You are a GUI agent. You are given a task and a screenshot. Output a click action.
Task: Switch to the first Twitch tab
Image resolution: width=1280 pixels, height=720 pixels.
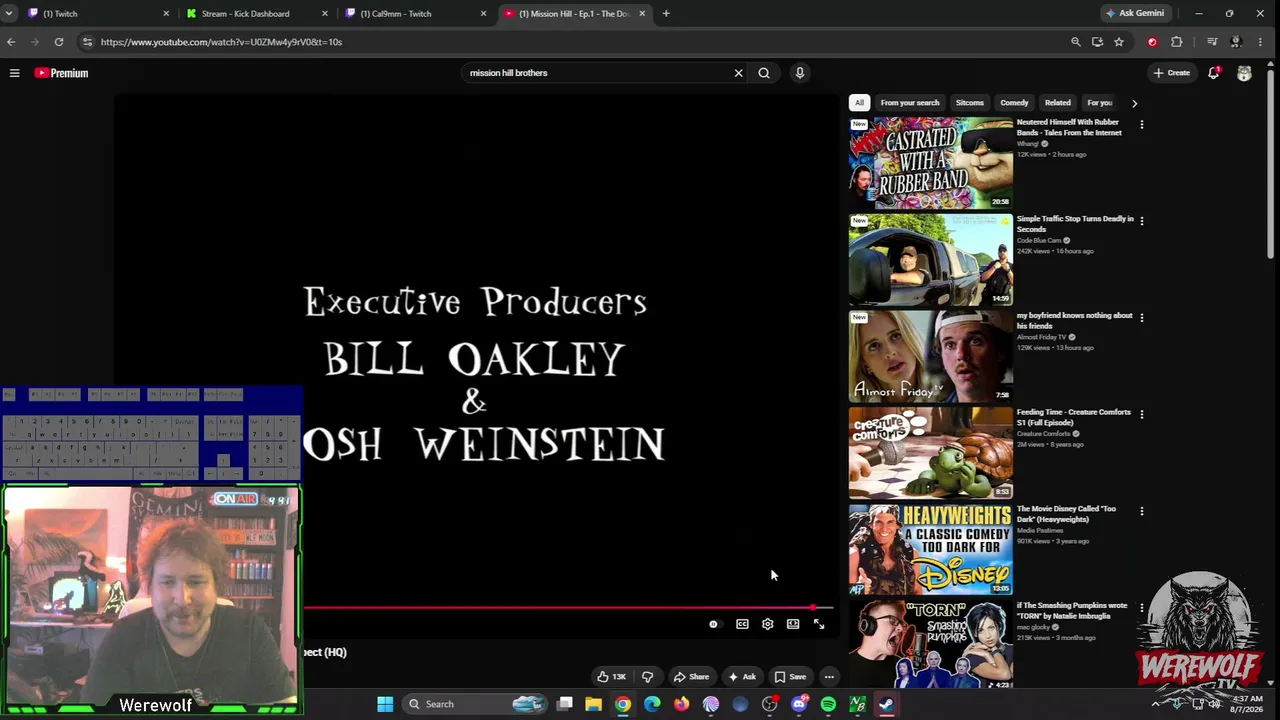[99, 14]
